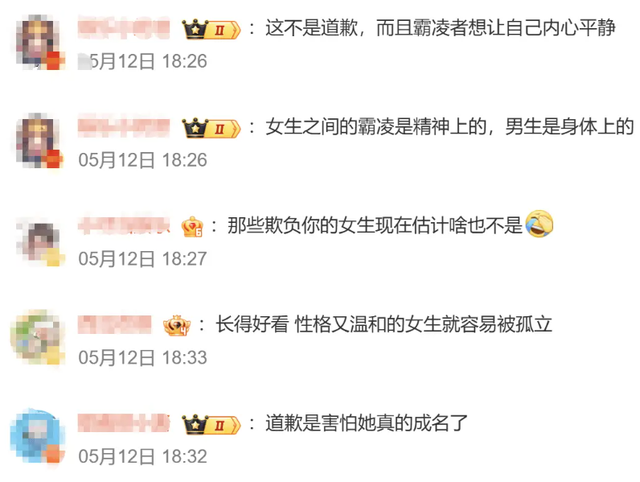Screen dimensions: 640x482
Task: Click the laughing-crying emoji in third comment
Action: click(539, 224)
